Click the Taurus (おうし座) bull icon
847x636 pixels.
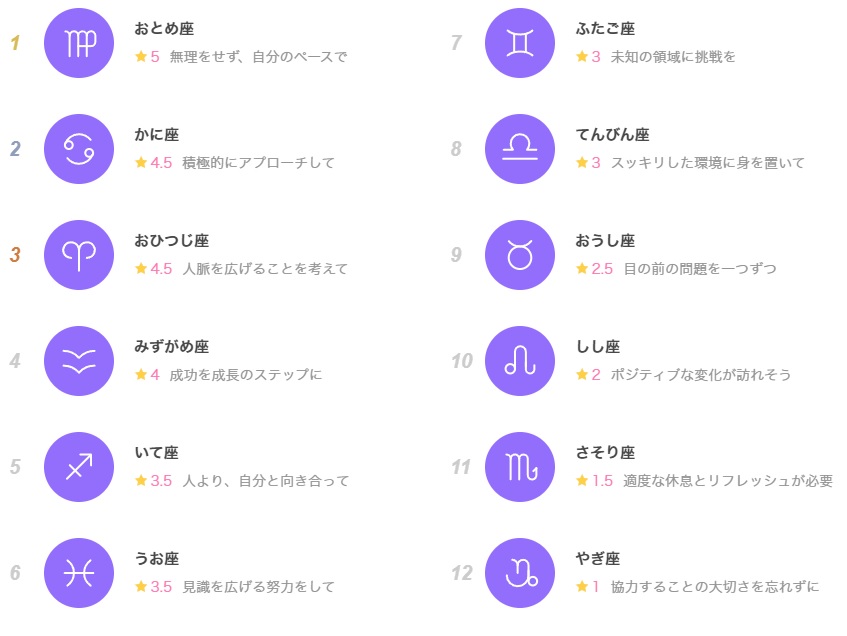tap(520, 255)
